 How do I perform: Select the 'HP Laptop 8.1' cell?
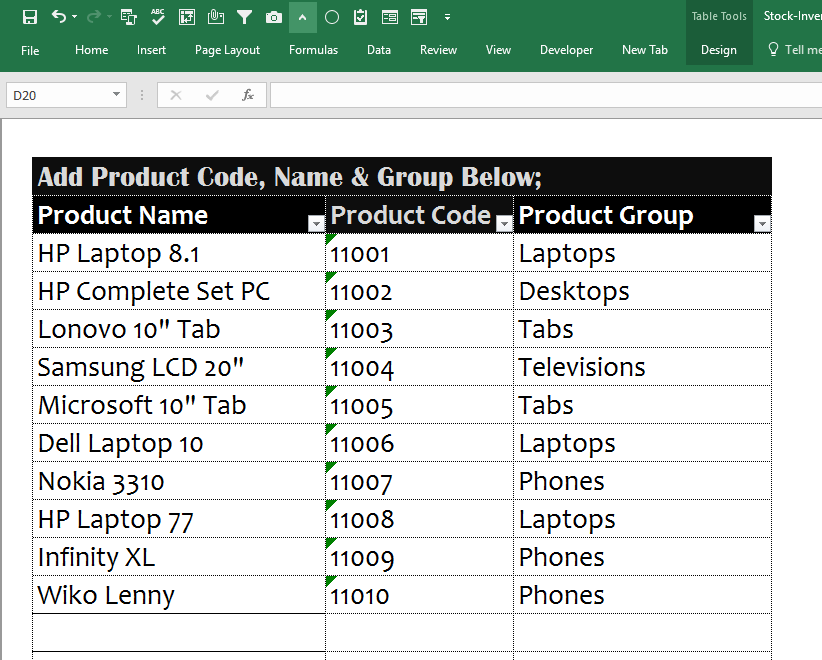point(179,253)
